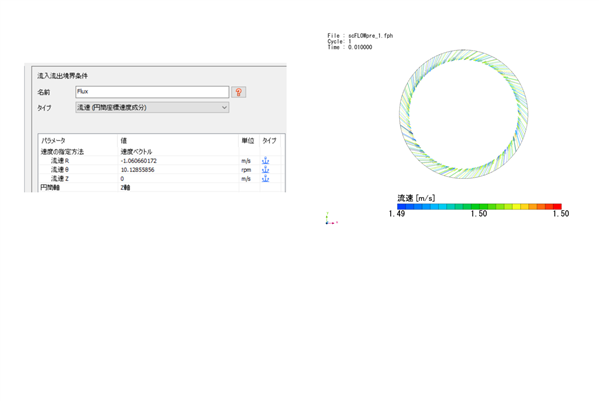Click the chevron arrow of the タイプ combo box
Viewport: 599px width, 401px height.
pos(224,108)
